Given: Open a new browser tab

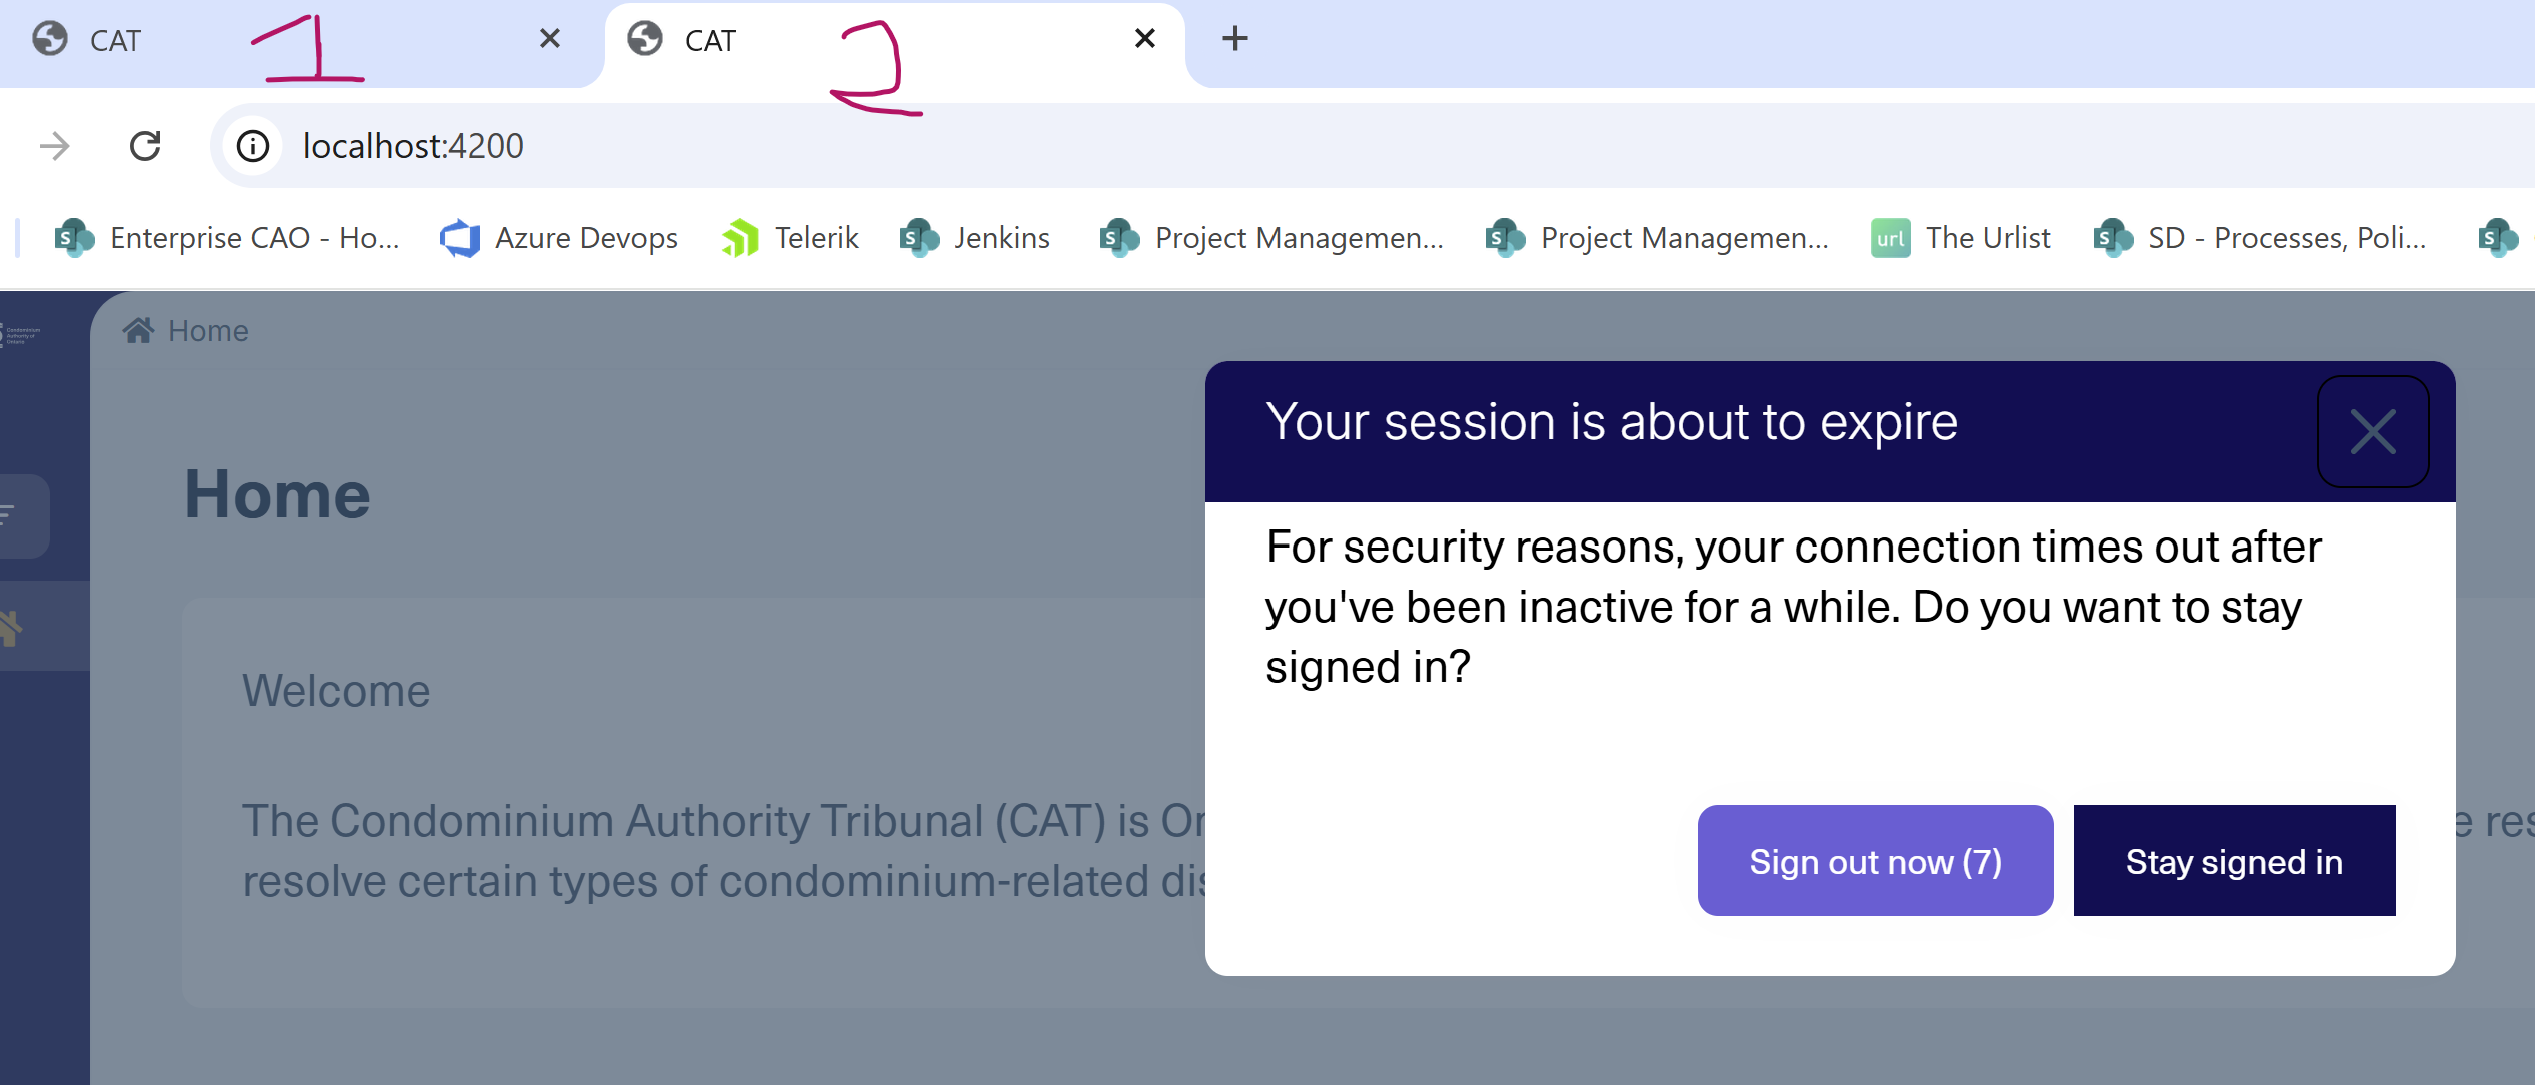Looking at the screenshot, I should [x=1235, y=39].
